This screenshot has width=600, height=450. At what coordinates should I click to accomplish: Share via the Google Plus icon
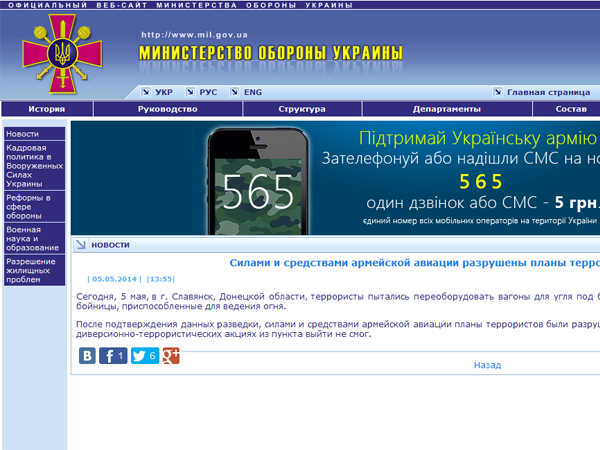pos(171,355)
